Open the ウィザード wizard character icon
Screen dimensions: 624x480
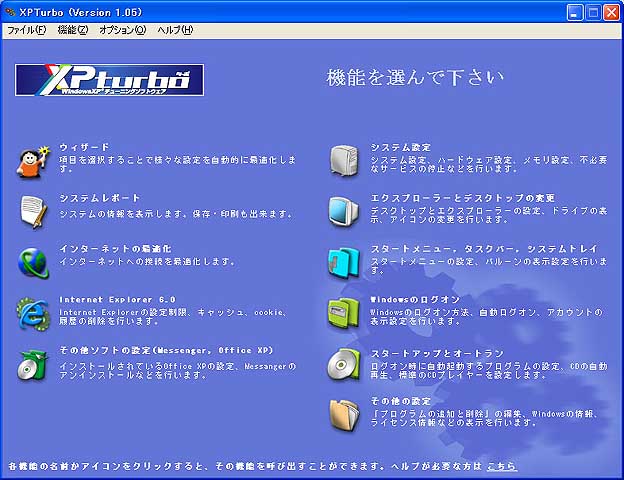[34, 162]
